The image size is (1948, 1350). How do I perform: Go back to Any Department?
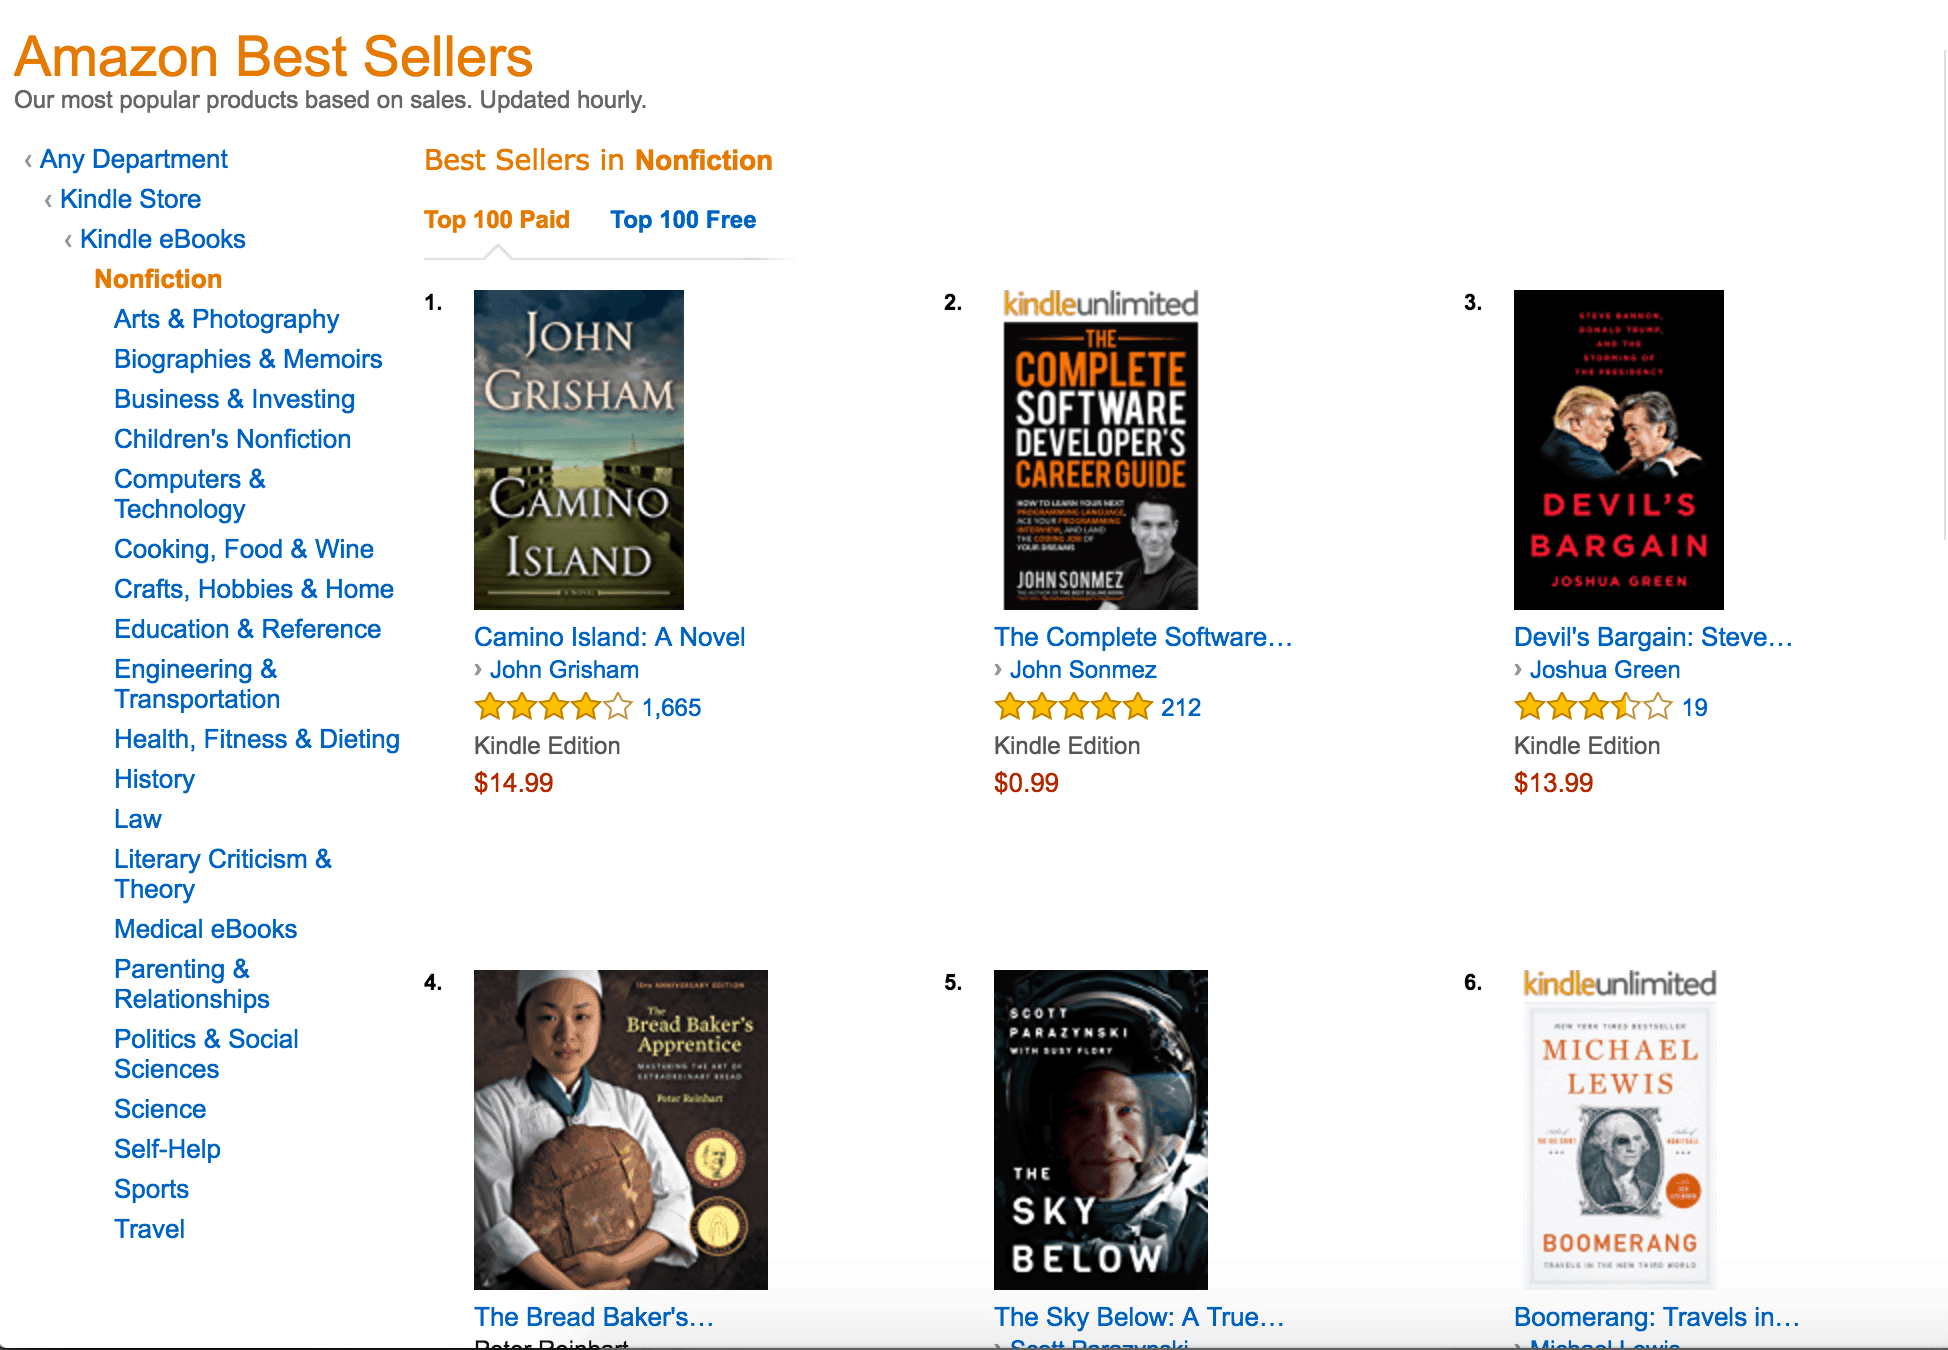(134, 159)
